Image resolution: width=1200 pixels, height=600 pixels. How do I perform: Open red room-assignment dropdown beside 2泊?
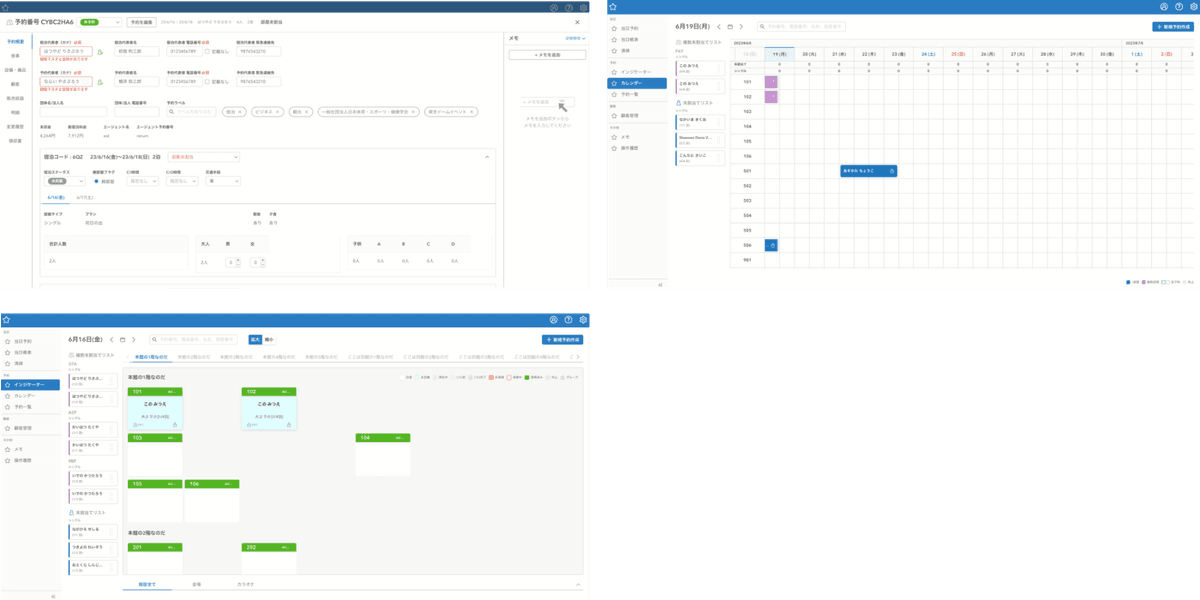(204, 157)
